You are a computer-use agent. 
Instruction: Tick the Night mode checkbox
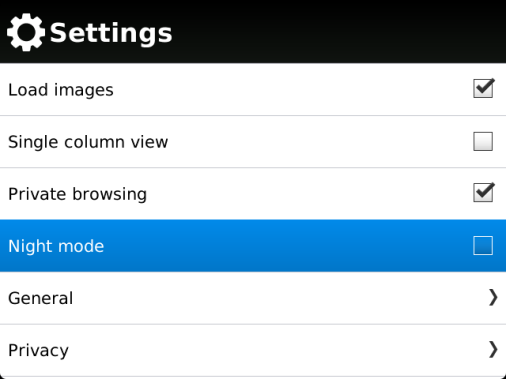point(483,245)
